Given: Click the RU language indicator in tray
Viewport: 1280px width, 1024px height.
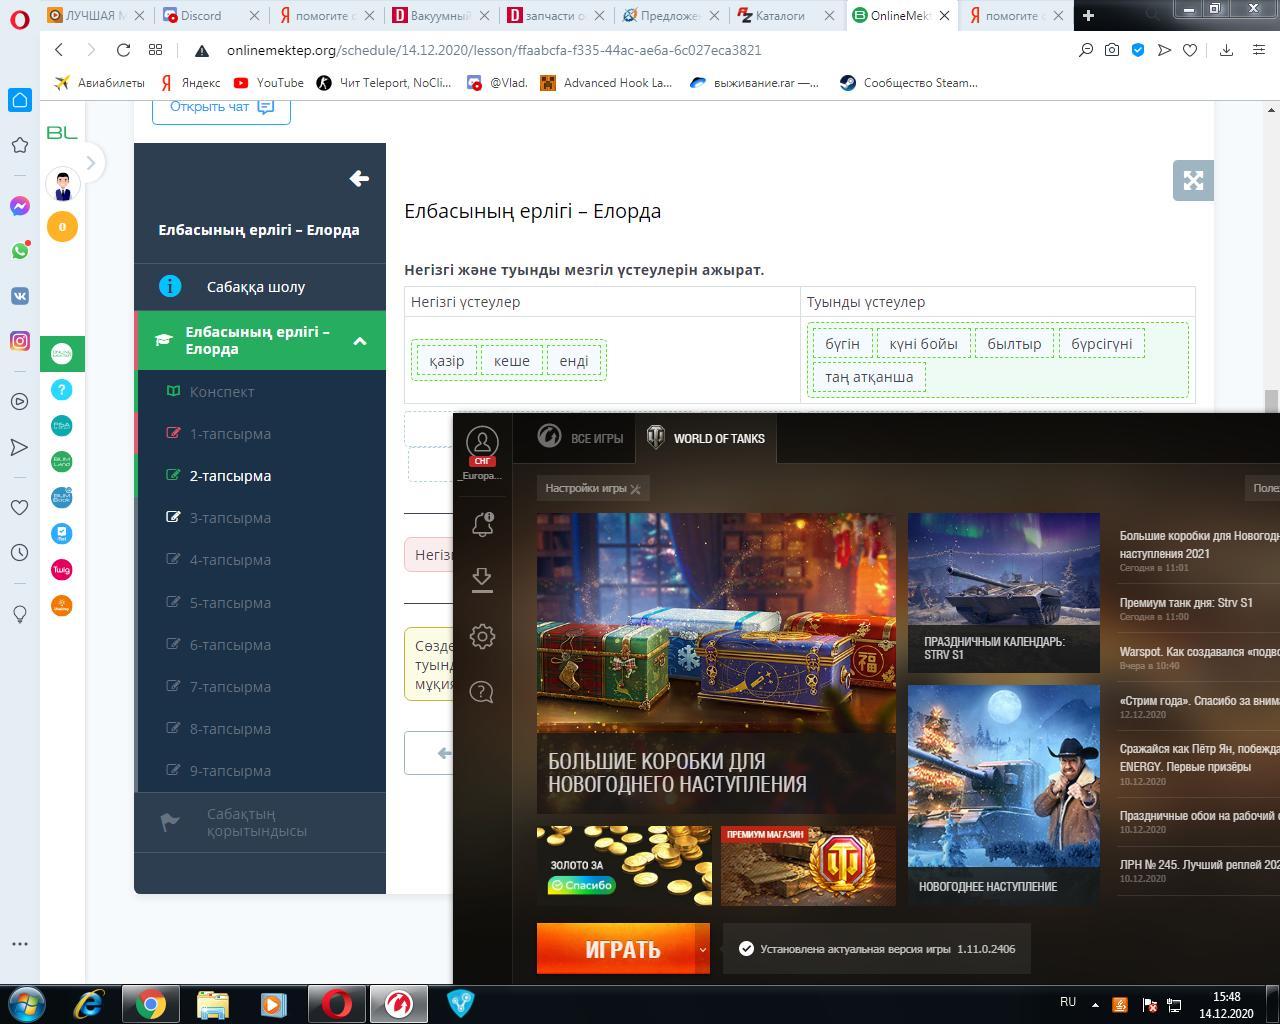Looking at the screenshot, I should [x=1068, y=1002].
